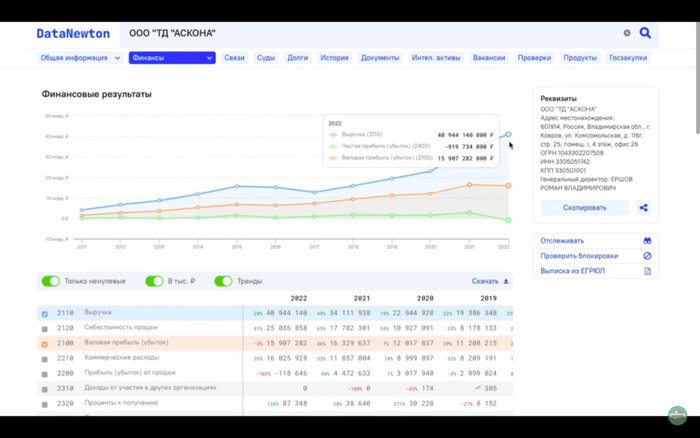Clear the search field with the X icon
Screen dimensions: 700x438
[x=627, y=33]
